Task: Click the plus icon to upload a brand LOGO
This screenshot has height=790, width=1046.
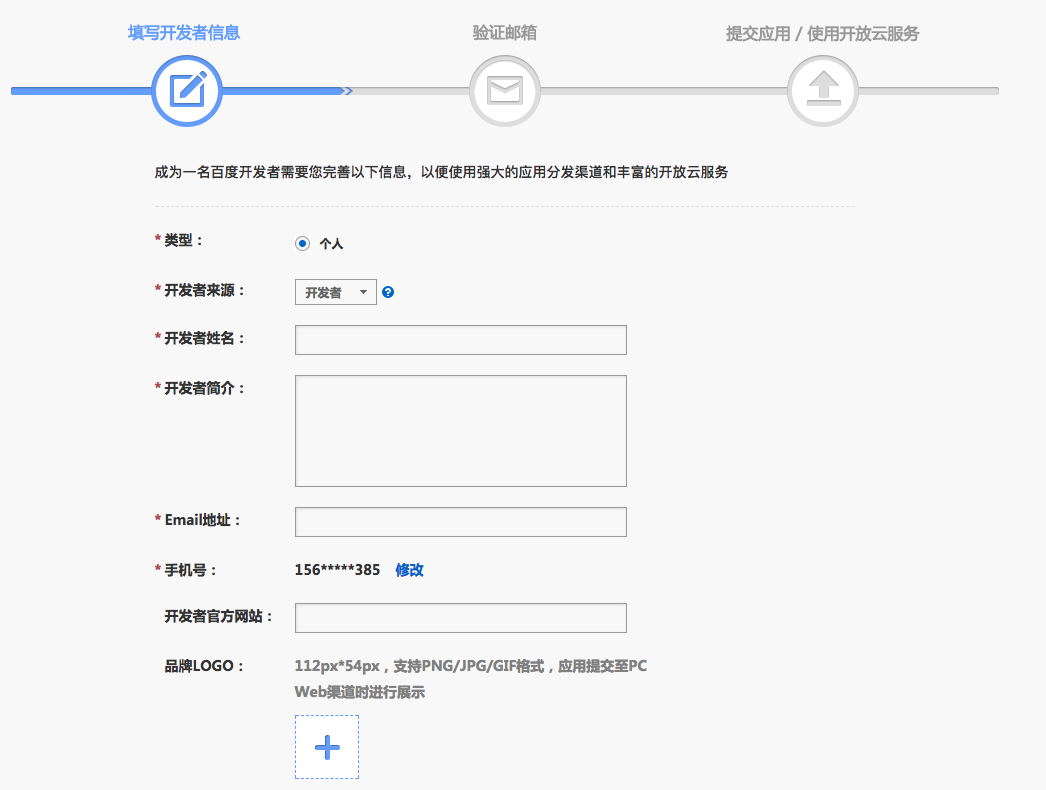Action: point(326,746)
